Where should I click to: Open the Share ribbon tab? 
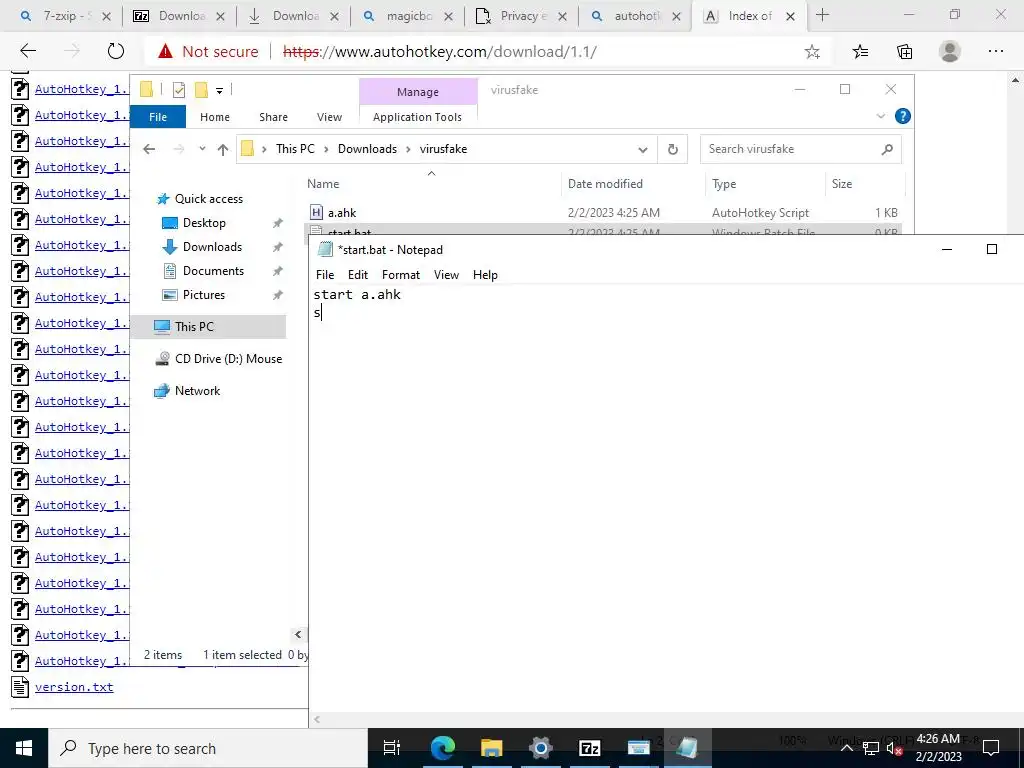click(273, 117)
